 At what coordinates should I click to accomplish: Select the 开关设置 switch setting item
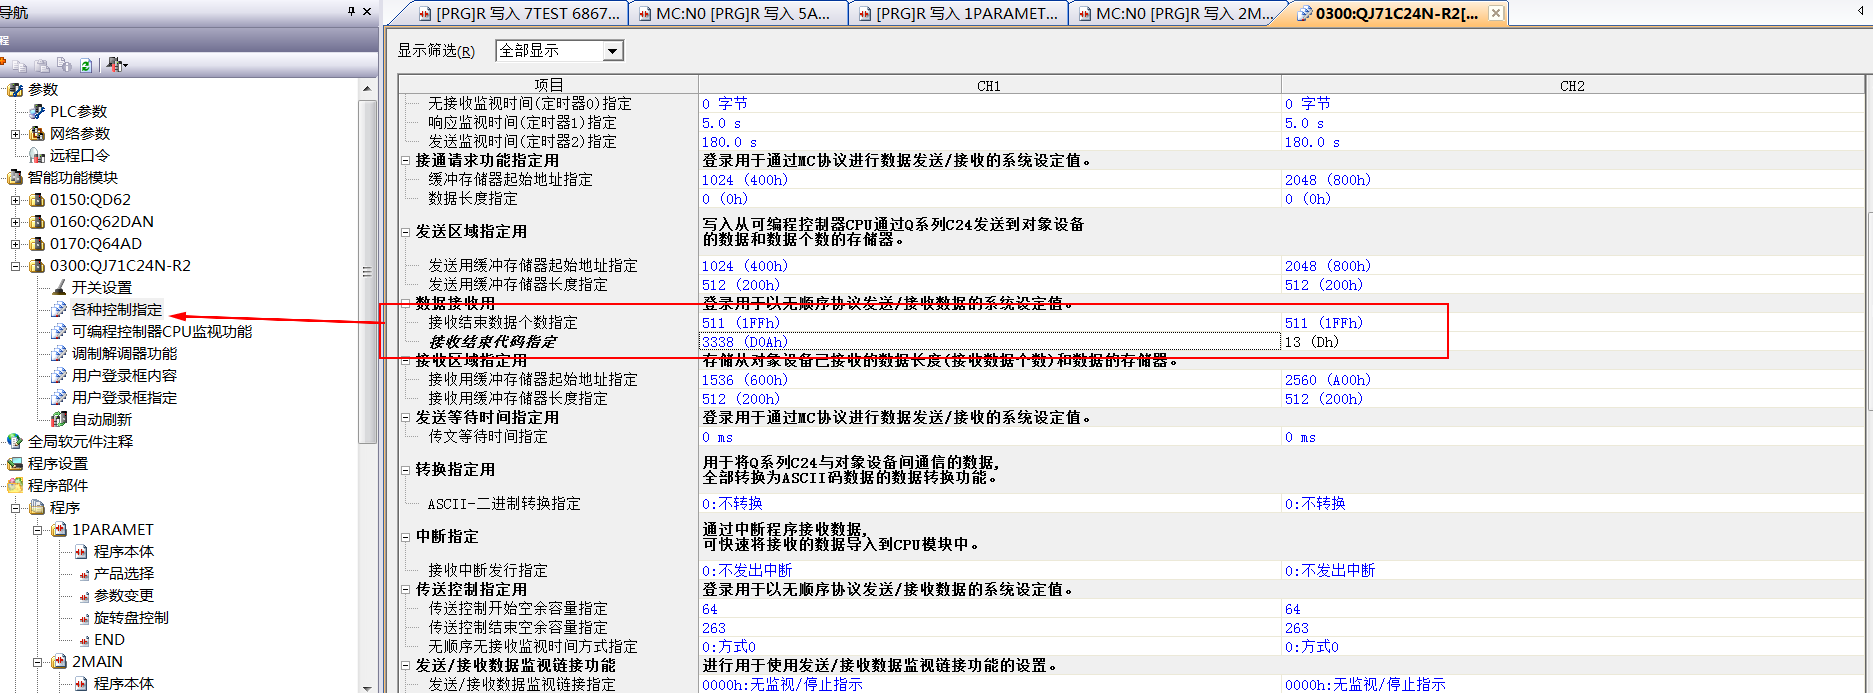(x=101, y=287)
